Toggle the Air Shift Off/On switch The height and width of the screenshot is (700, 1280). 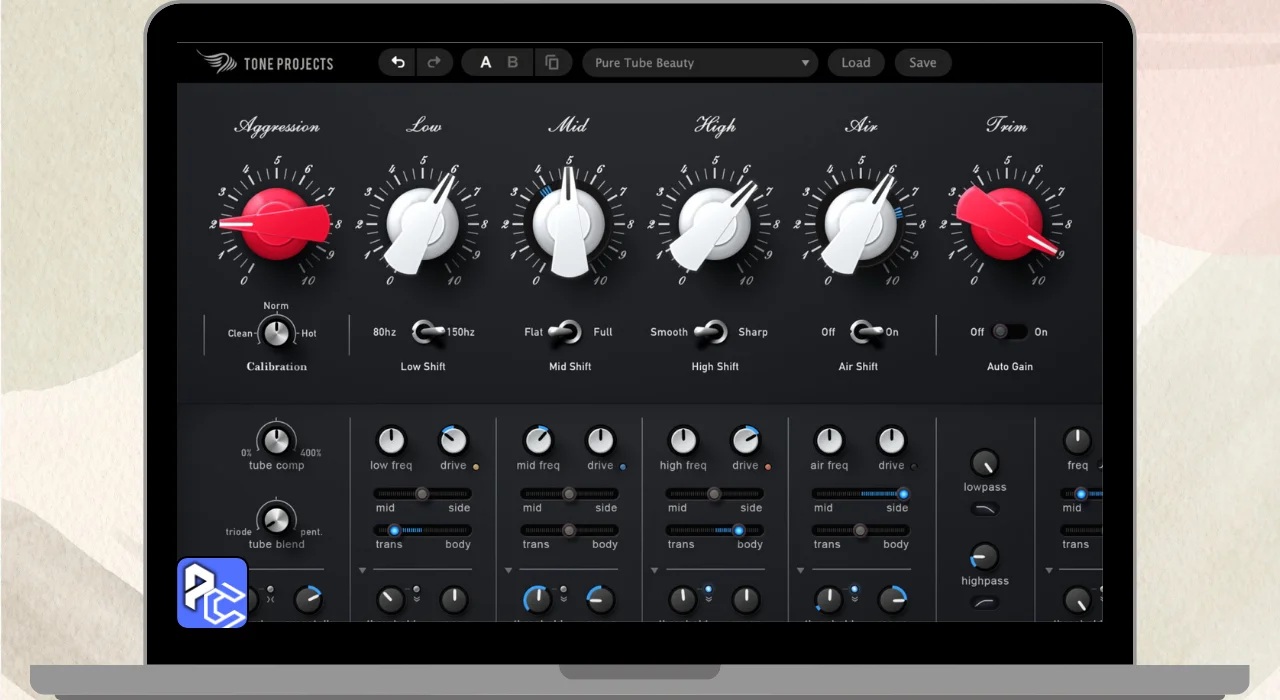click(x=865, y=332)
